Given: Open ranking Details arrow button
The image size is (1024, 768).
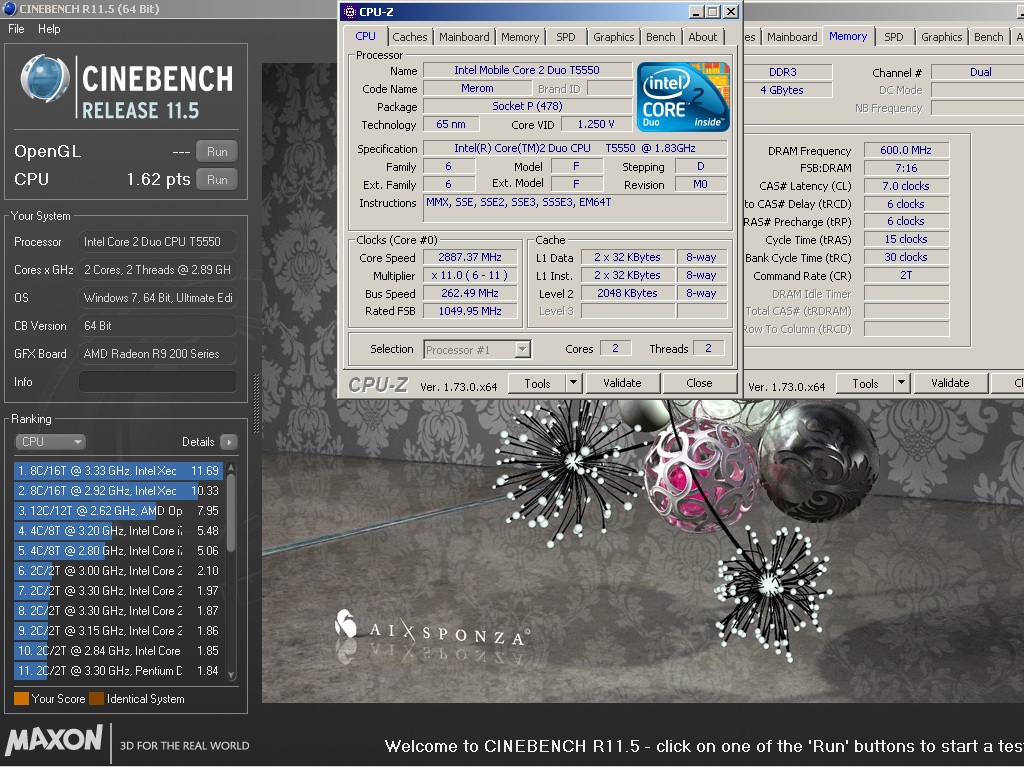Looking at the screenshot, I should tap(229, 442).
